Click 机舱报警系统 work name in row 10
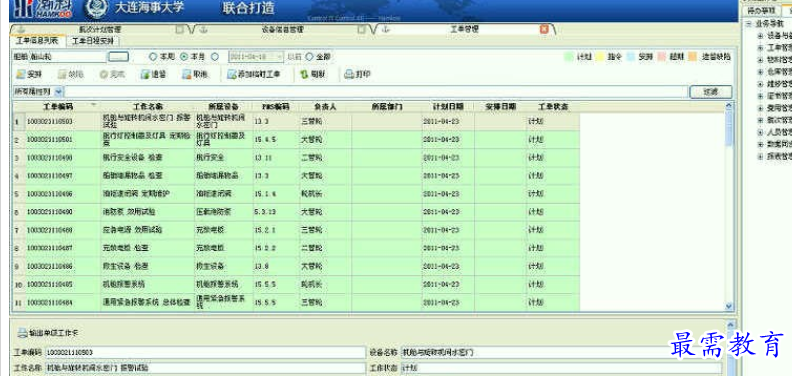 (x=124, y=285)
